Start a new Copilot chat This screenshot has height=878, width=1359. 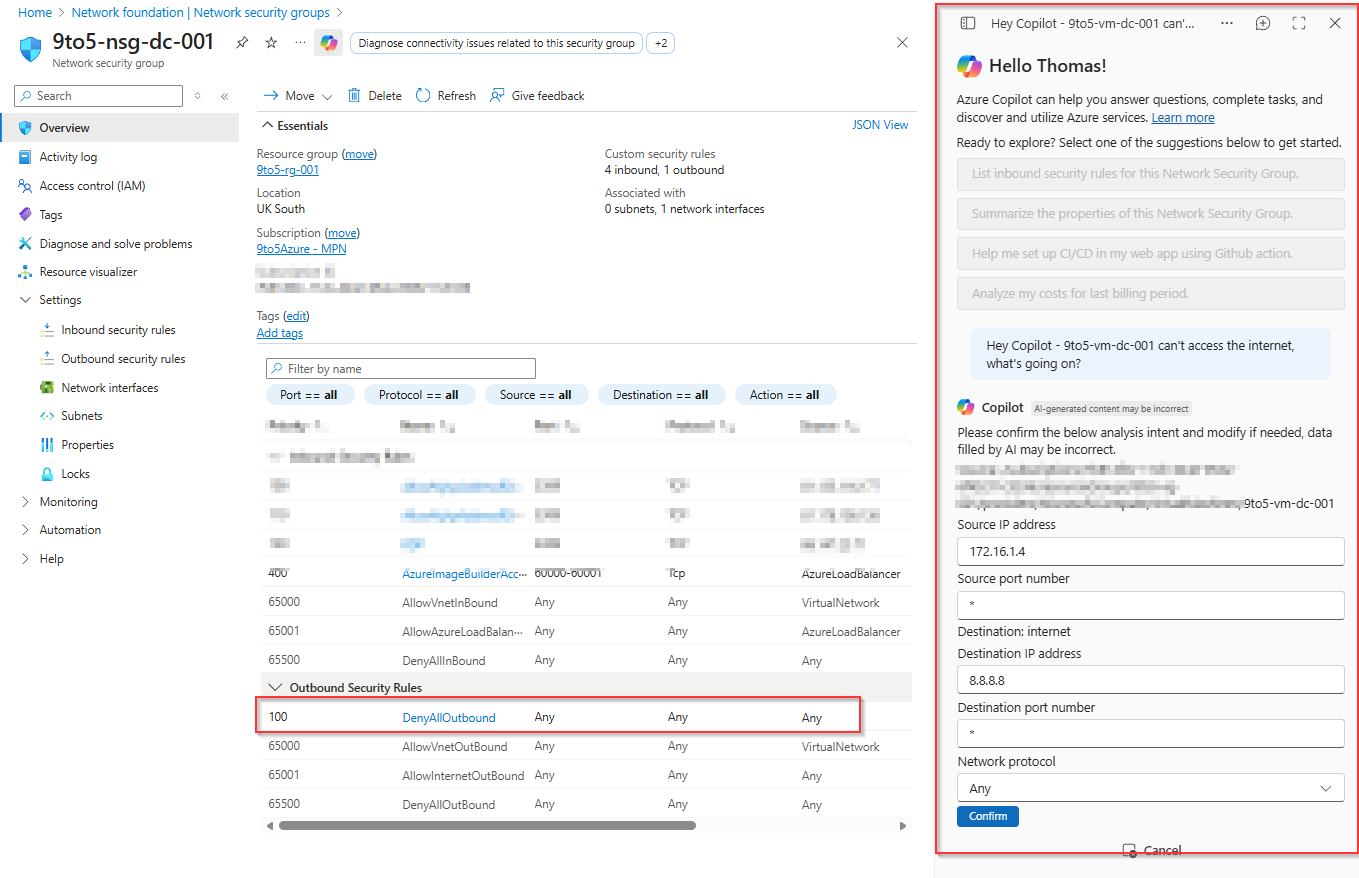[1263, 23]
